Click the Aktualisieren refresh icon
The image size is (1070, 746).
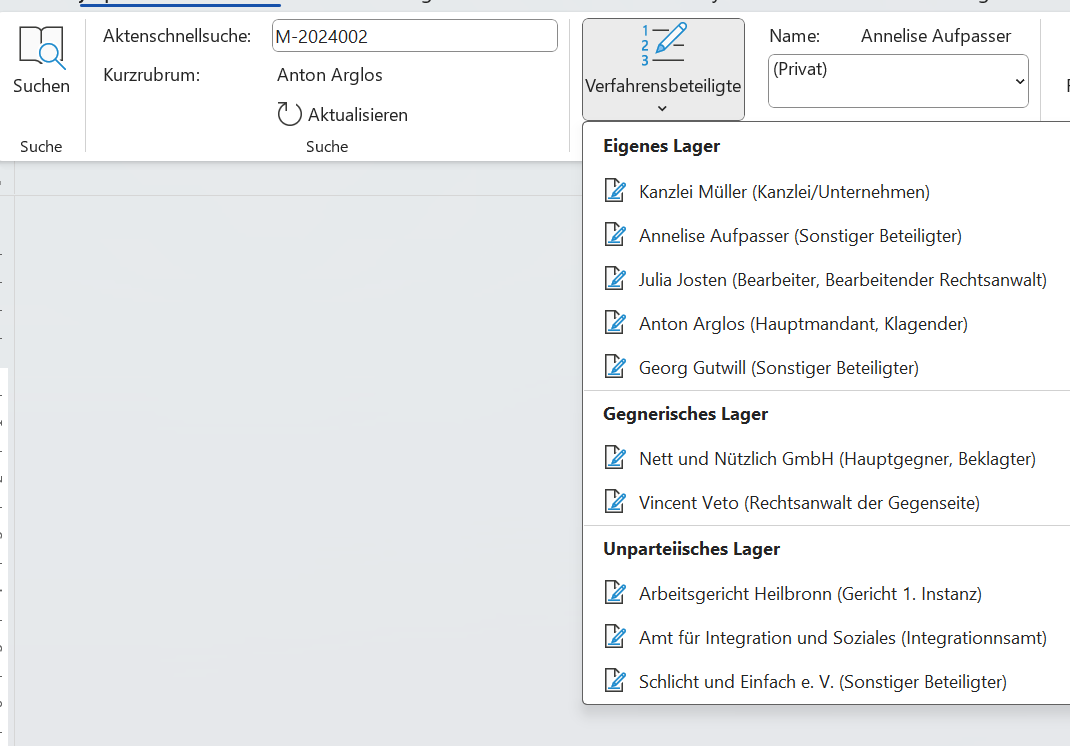[289, 114]
